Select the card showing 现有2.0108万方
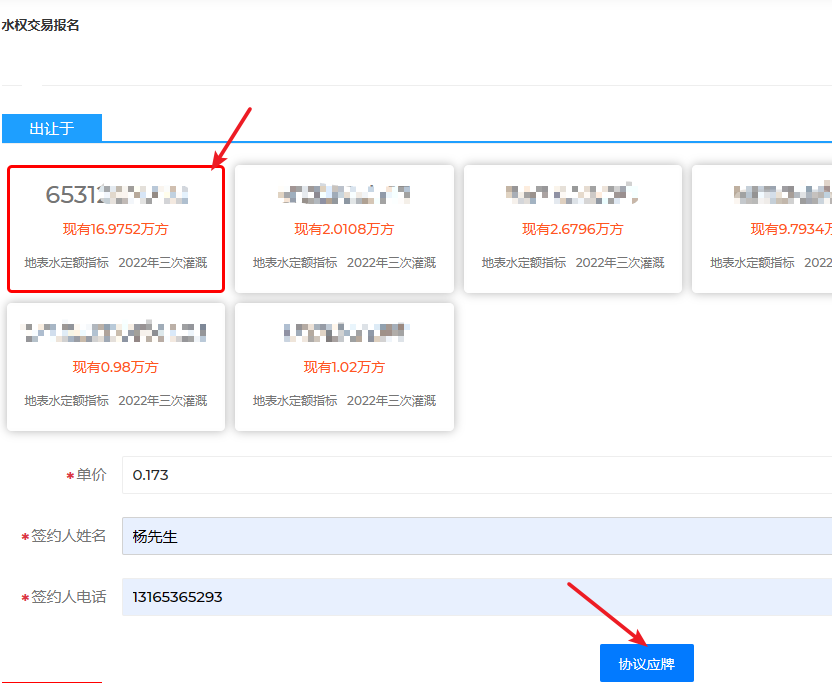Screen dimensions: 832x683 (x=344, y=229)
